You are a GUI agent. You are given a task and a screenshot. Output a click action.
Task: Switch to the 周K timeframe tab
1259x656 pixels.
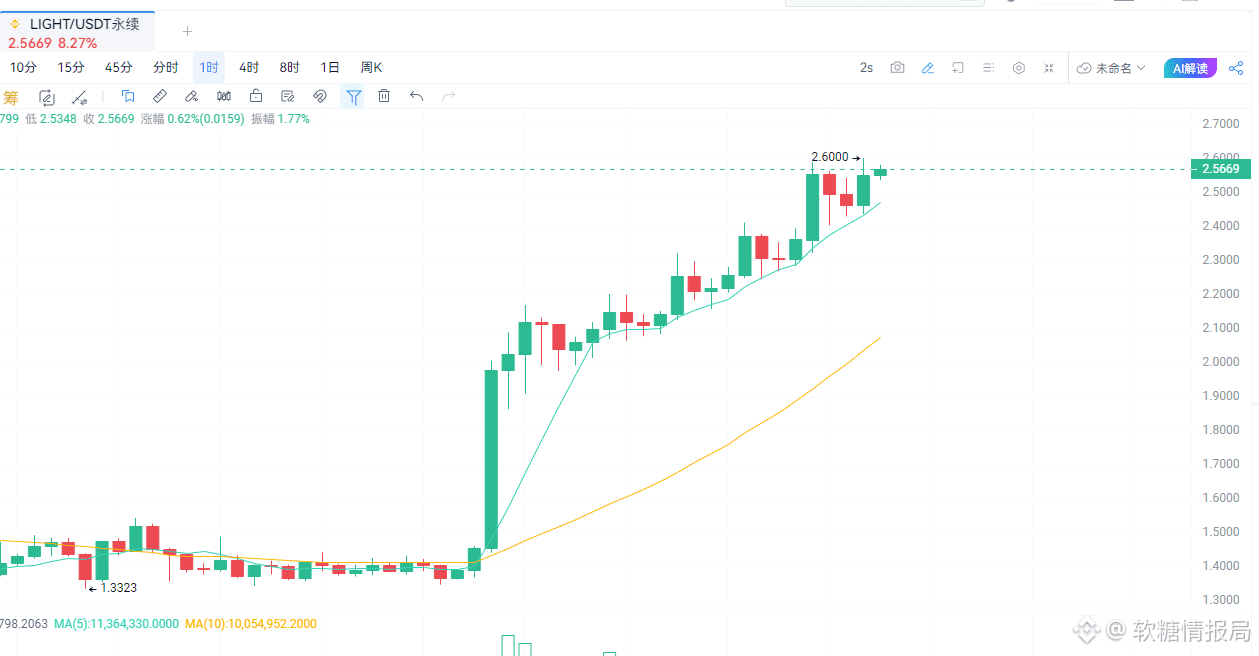tap(370, 67)
